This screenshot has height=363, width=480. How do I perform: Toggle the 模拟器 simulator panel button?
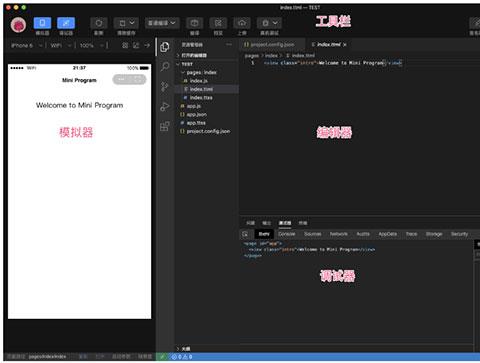pyautogui.click(x=42, y=23)
